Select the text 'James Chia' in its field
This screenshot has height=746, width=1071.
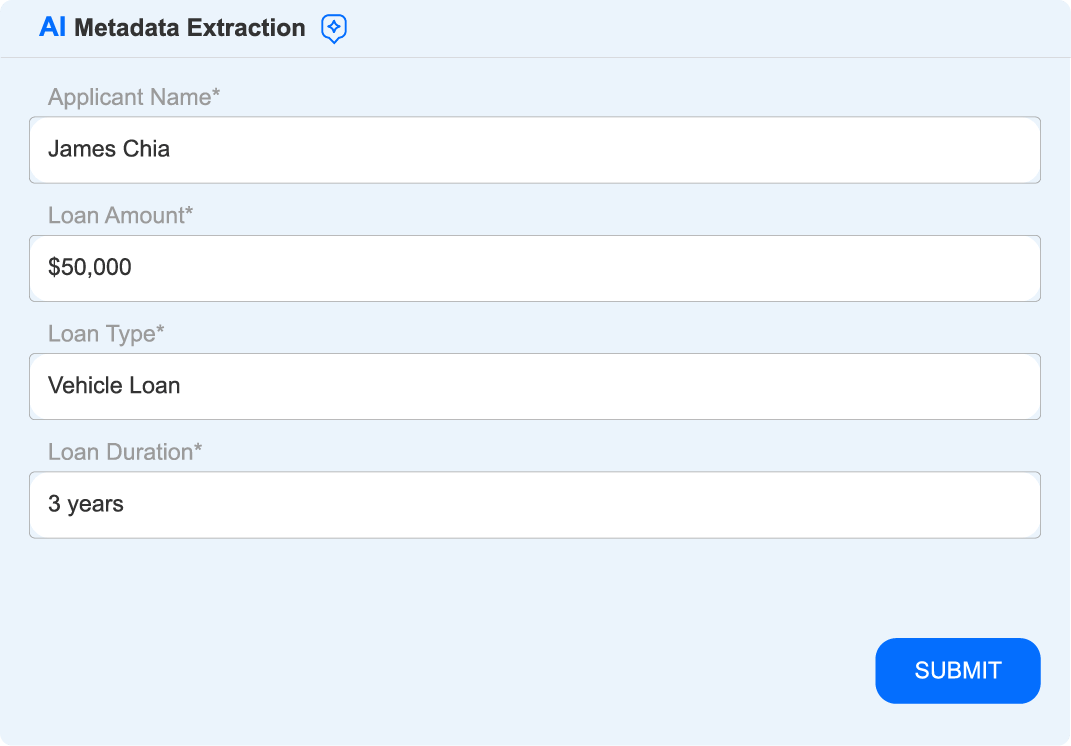tap(109, 149)
